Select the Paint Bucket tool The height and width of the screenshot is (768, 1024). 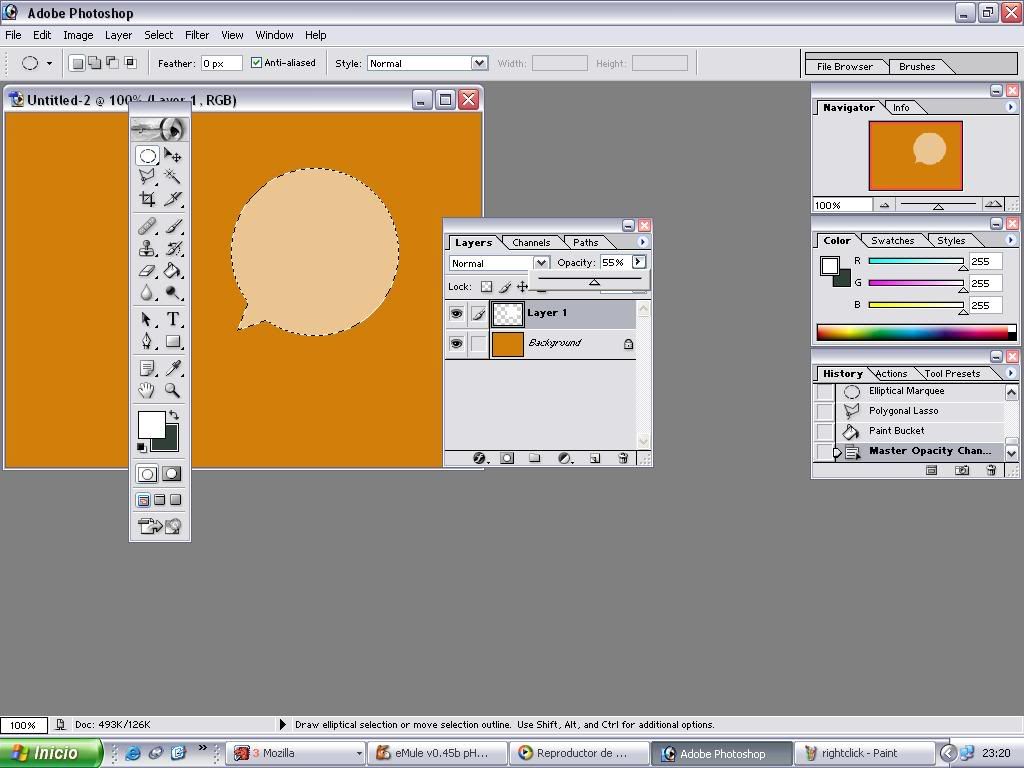coord(173,271)
